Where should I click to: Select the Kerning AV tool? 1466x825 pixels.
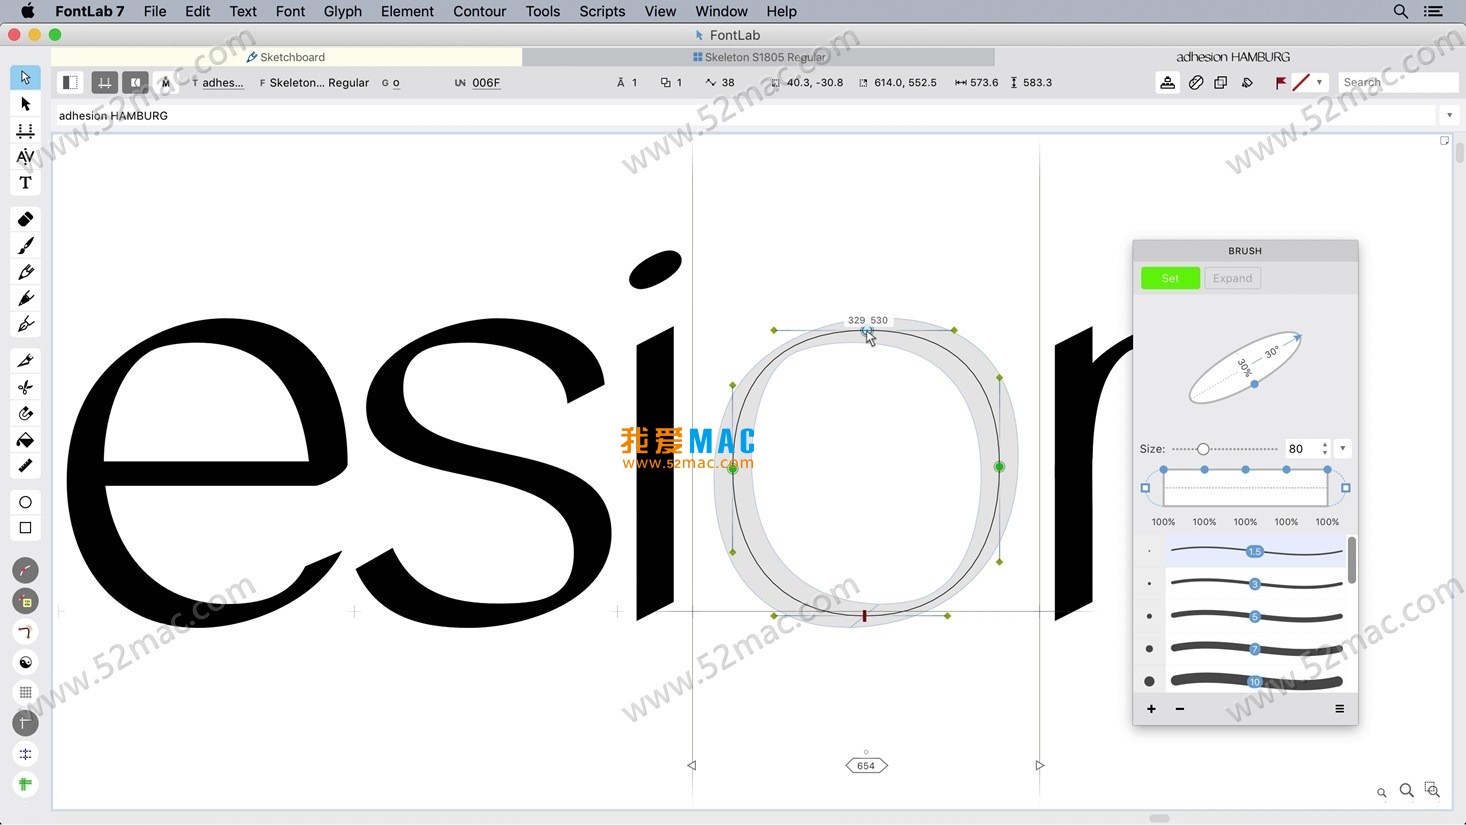25,156
